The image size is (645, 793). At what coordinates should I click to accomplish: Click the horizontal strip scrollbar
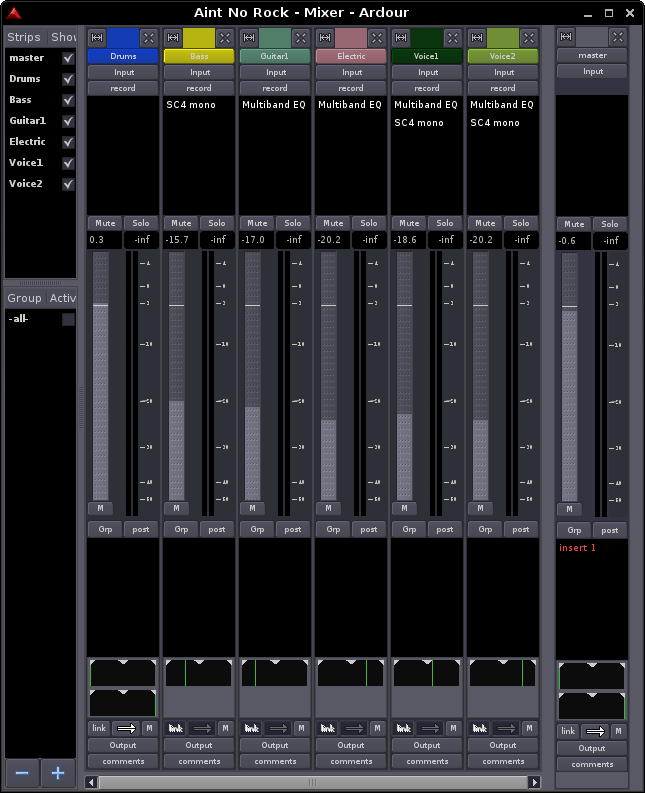pyautogui.click(x=313, y=782)
